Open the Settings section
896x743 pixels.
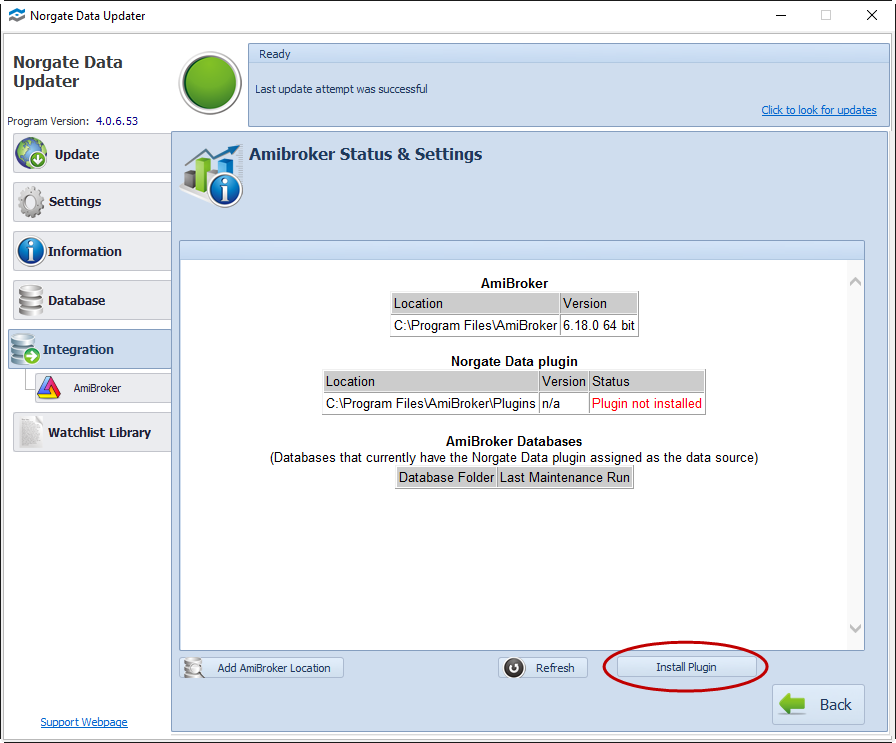pos(92,202)
